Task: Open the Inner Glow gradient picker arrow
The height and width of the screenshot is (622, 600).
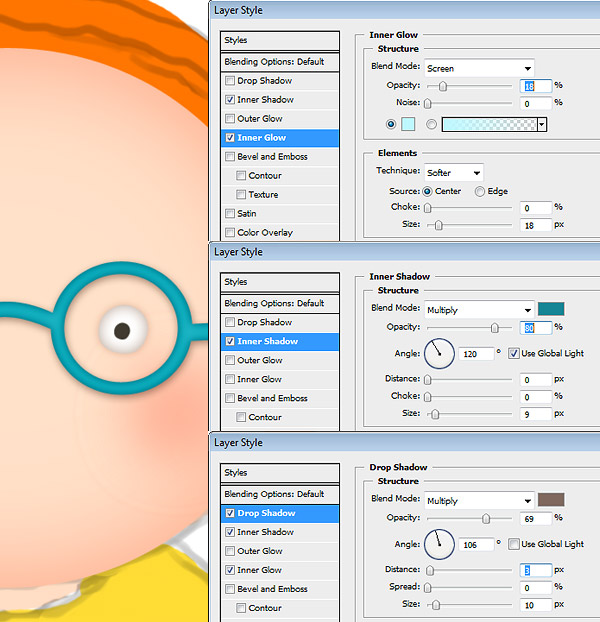Action: [x=542, y=125]
